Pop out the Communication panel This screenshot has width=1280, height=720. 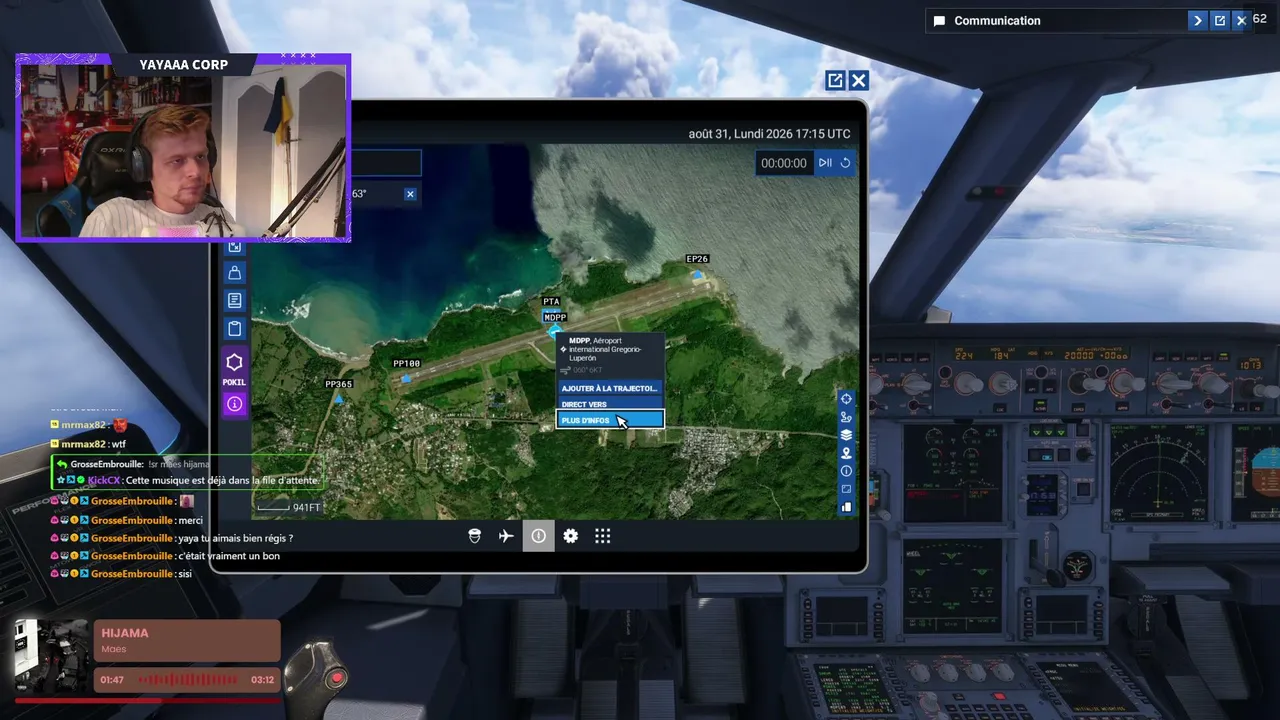[1220, 20]
